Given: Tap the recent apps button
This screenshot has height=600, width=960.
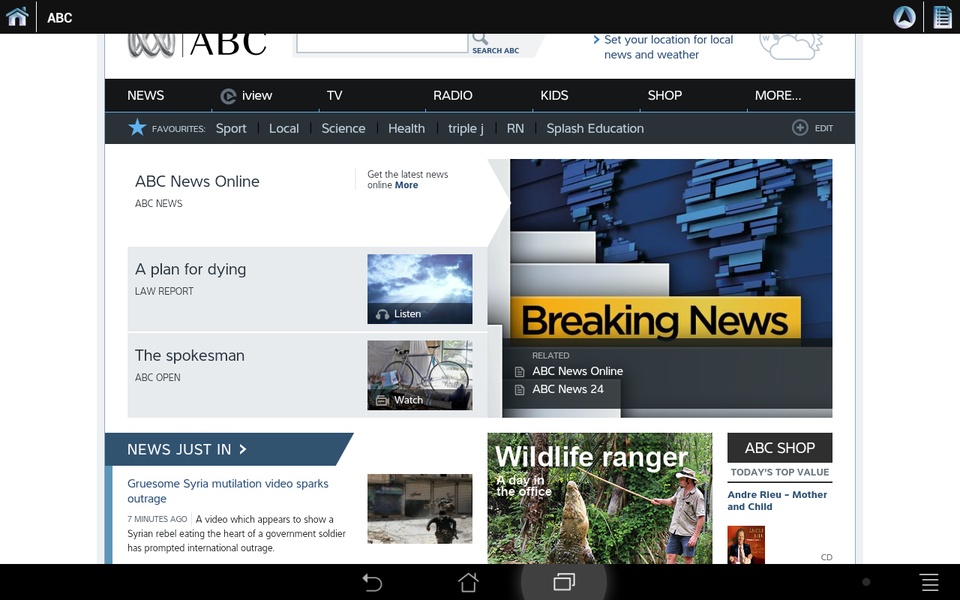Looking at the screenshot, I should click(564, 582).
